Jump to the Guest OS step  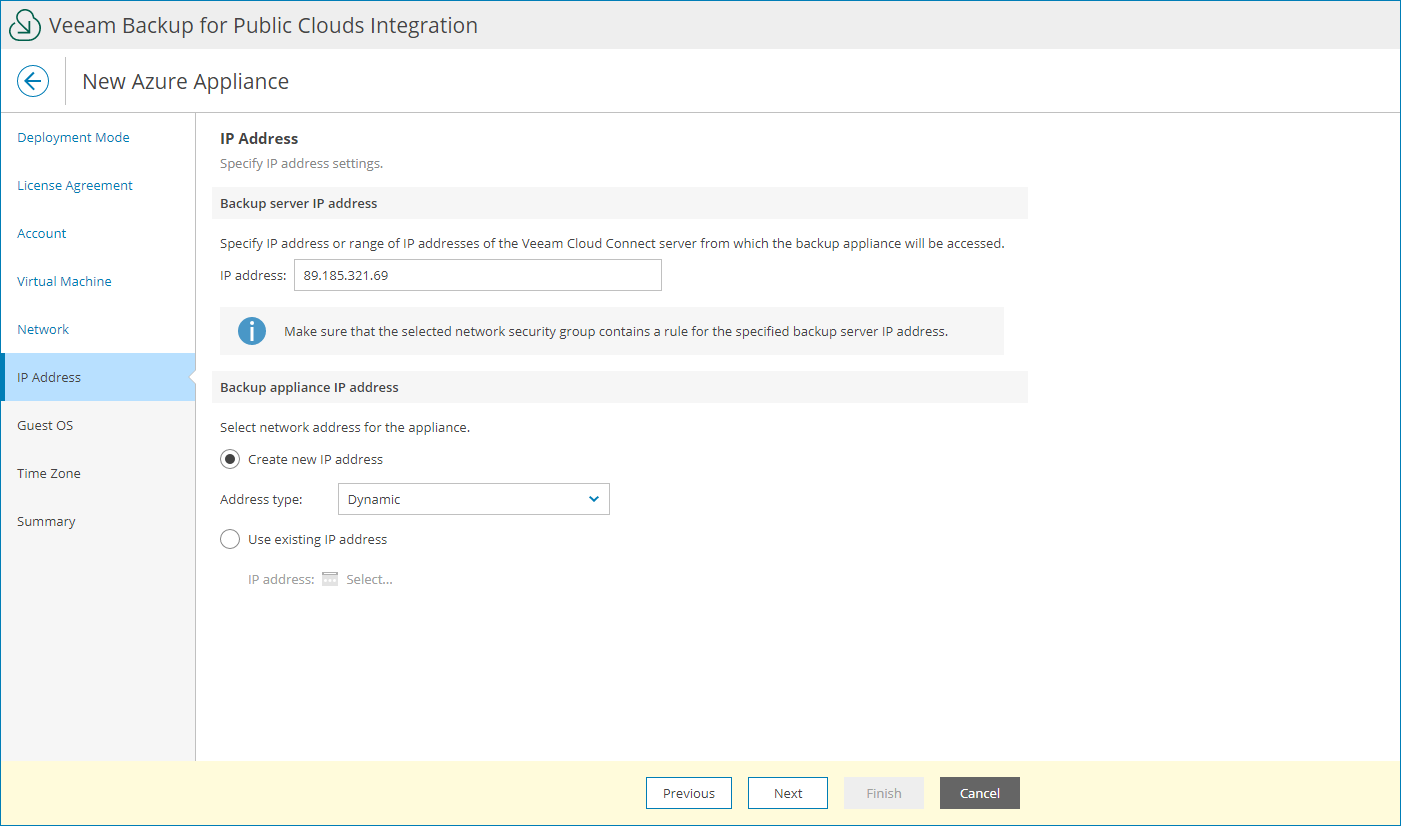(45, 425)
